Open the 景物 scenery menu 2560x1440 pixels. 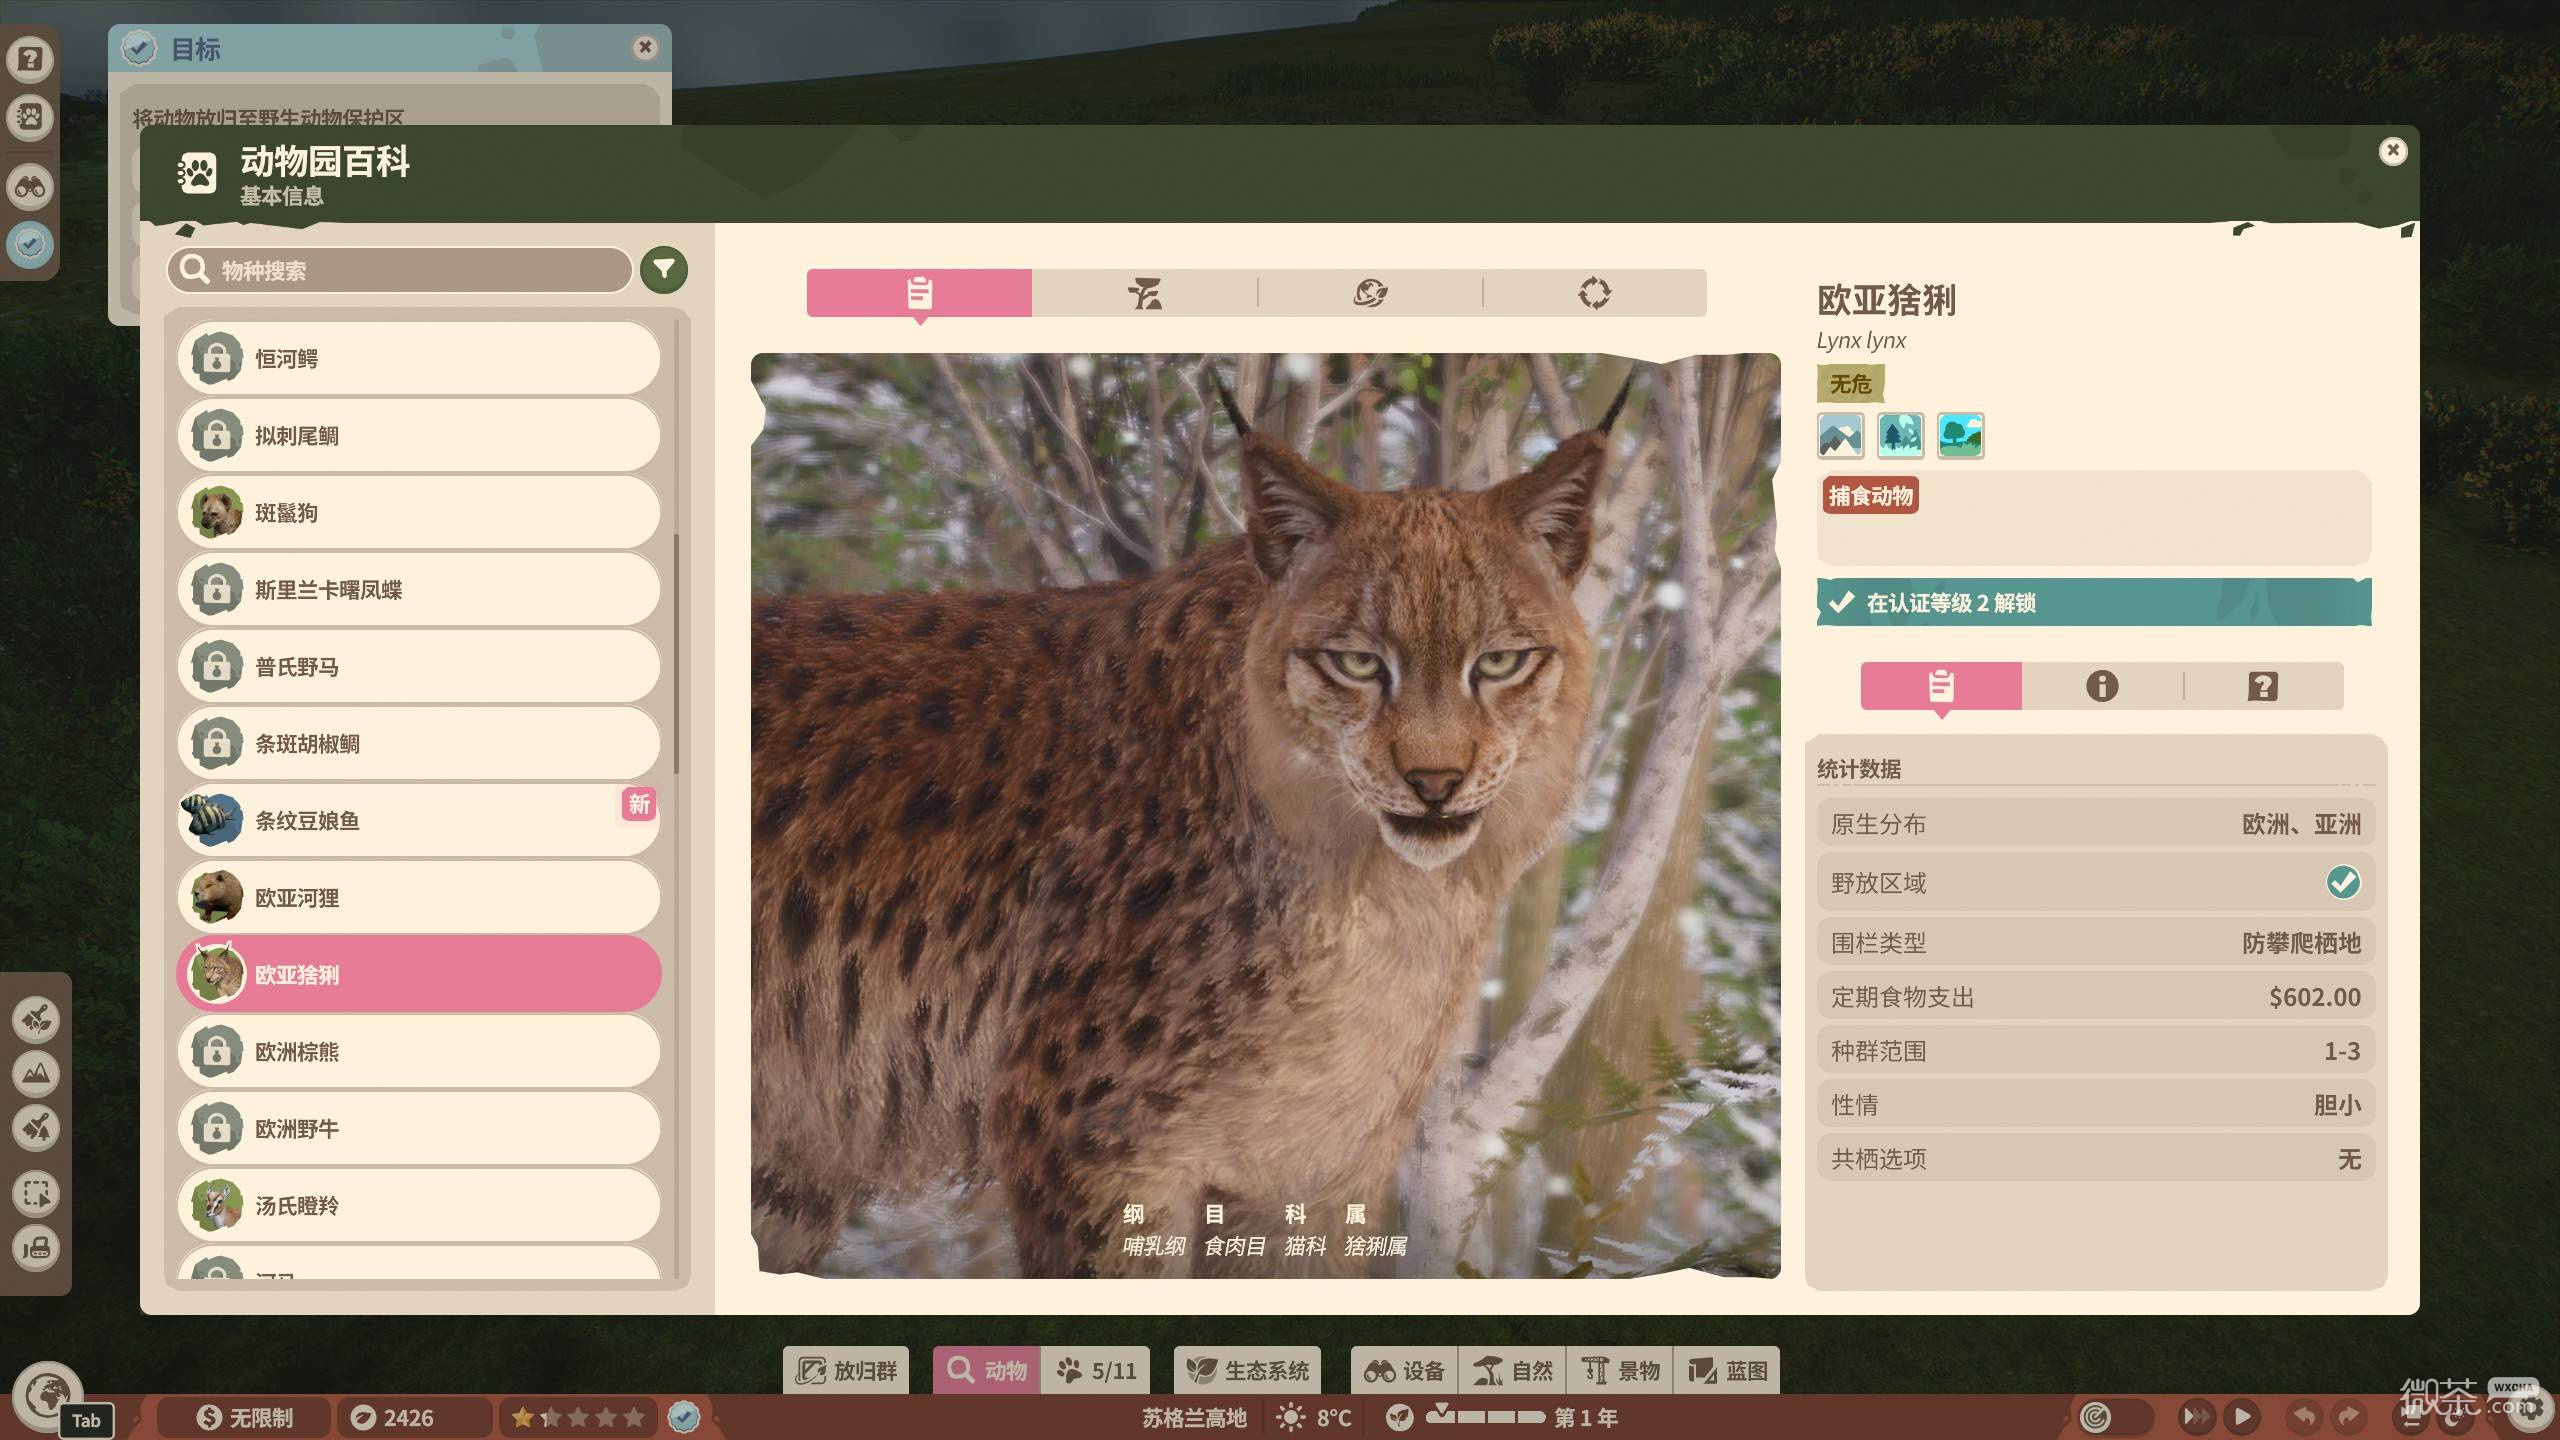coord(1621,1370)
